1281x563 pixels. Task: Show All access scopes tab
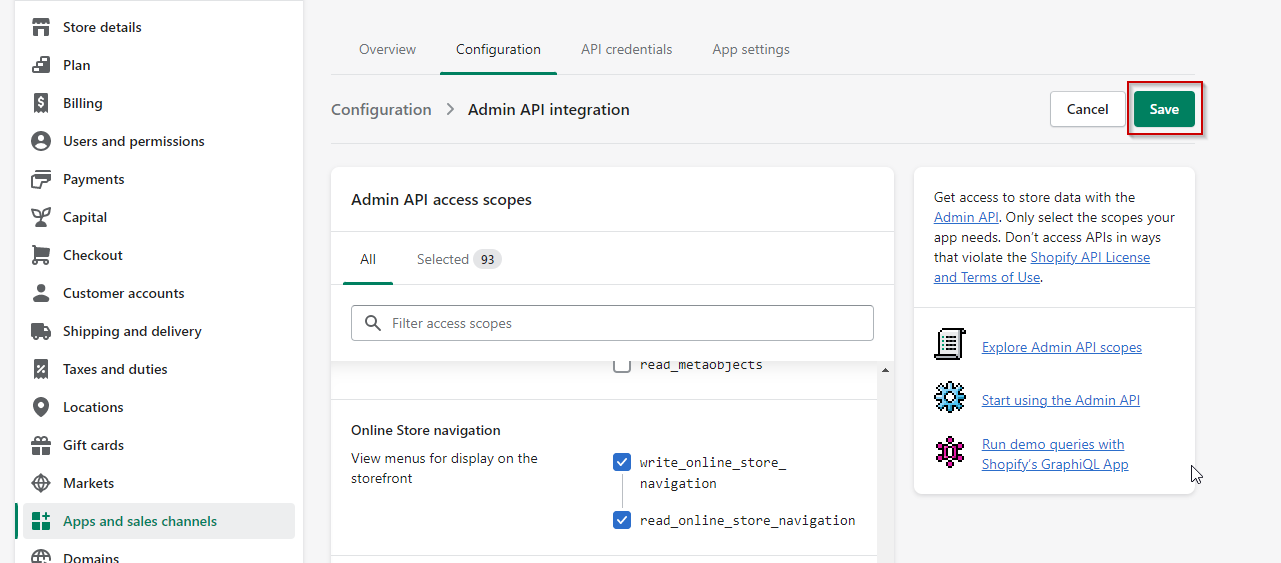368,259
